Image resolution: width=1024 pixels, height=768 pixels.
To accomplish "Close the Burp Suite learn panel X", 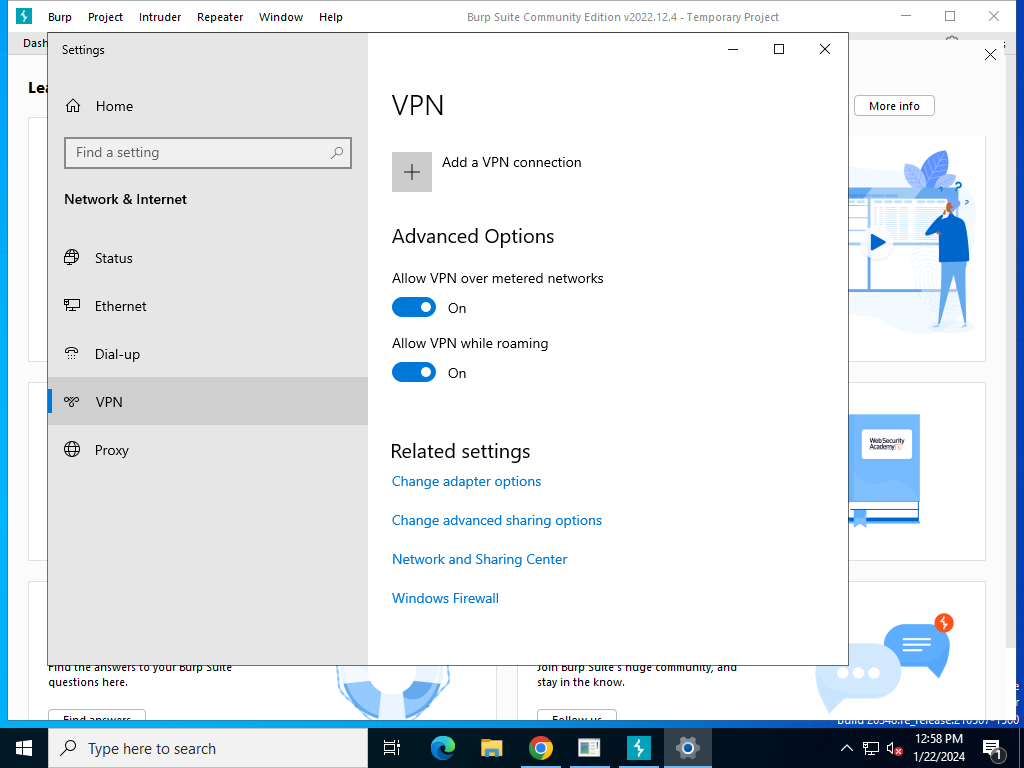I will pos(990,55).
